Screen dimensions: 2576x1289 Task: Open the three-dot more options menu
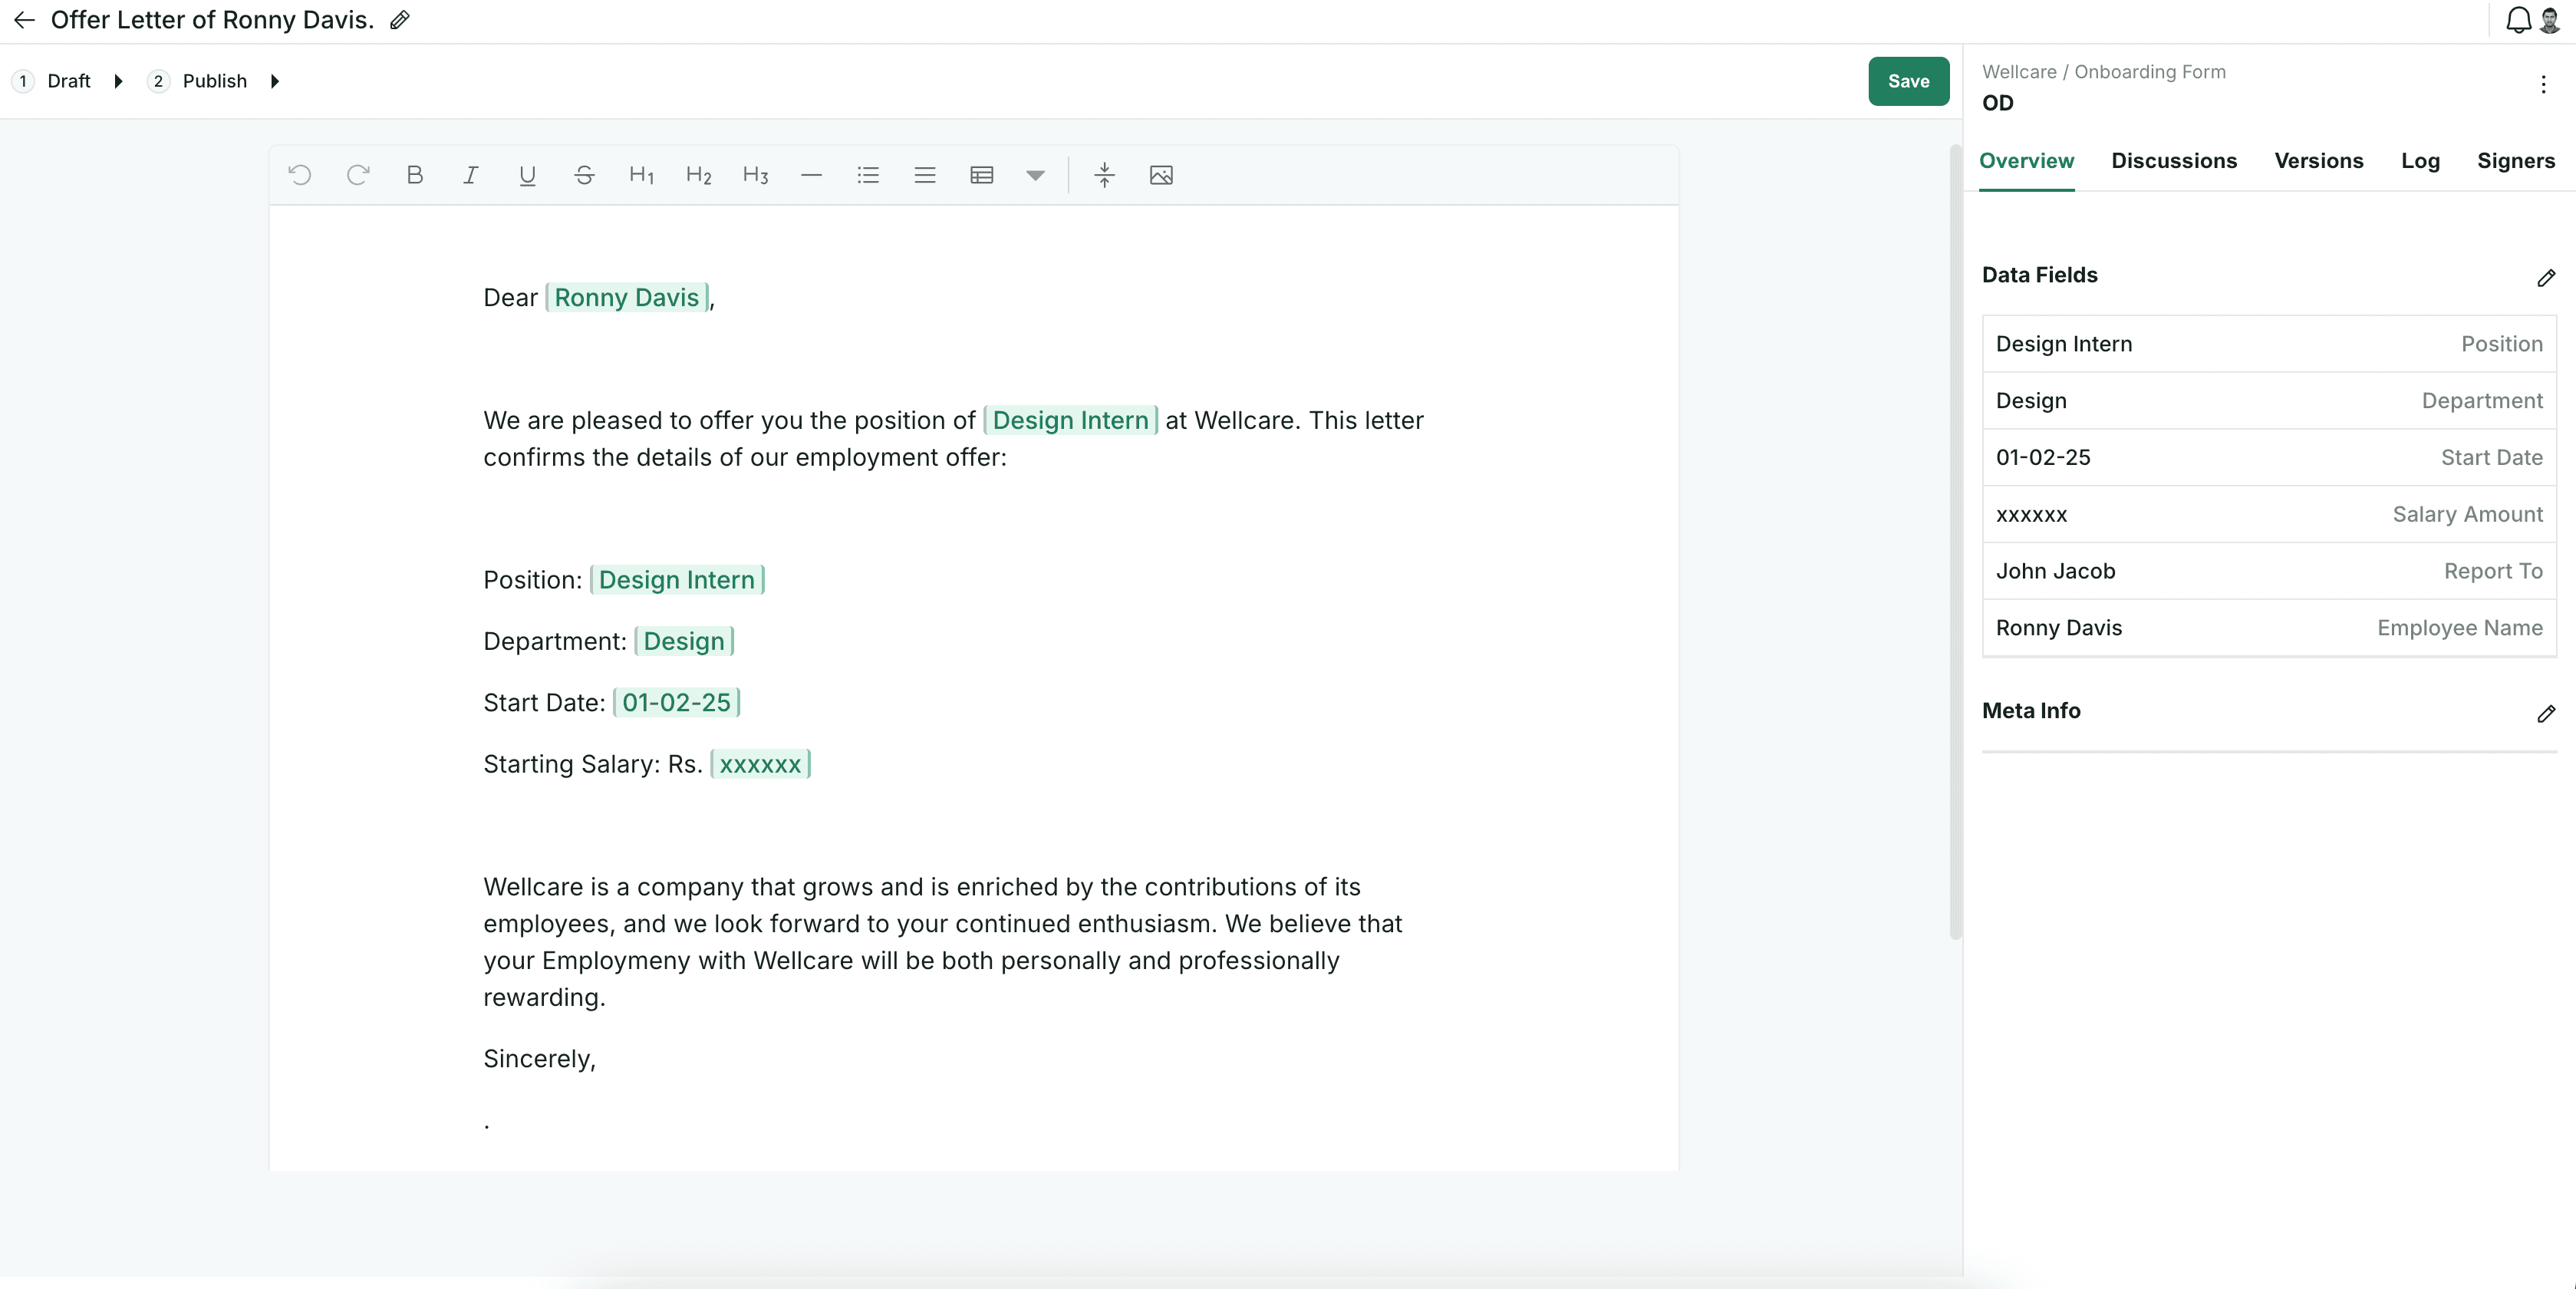coord(2544,85)
